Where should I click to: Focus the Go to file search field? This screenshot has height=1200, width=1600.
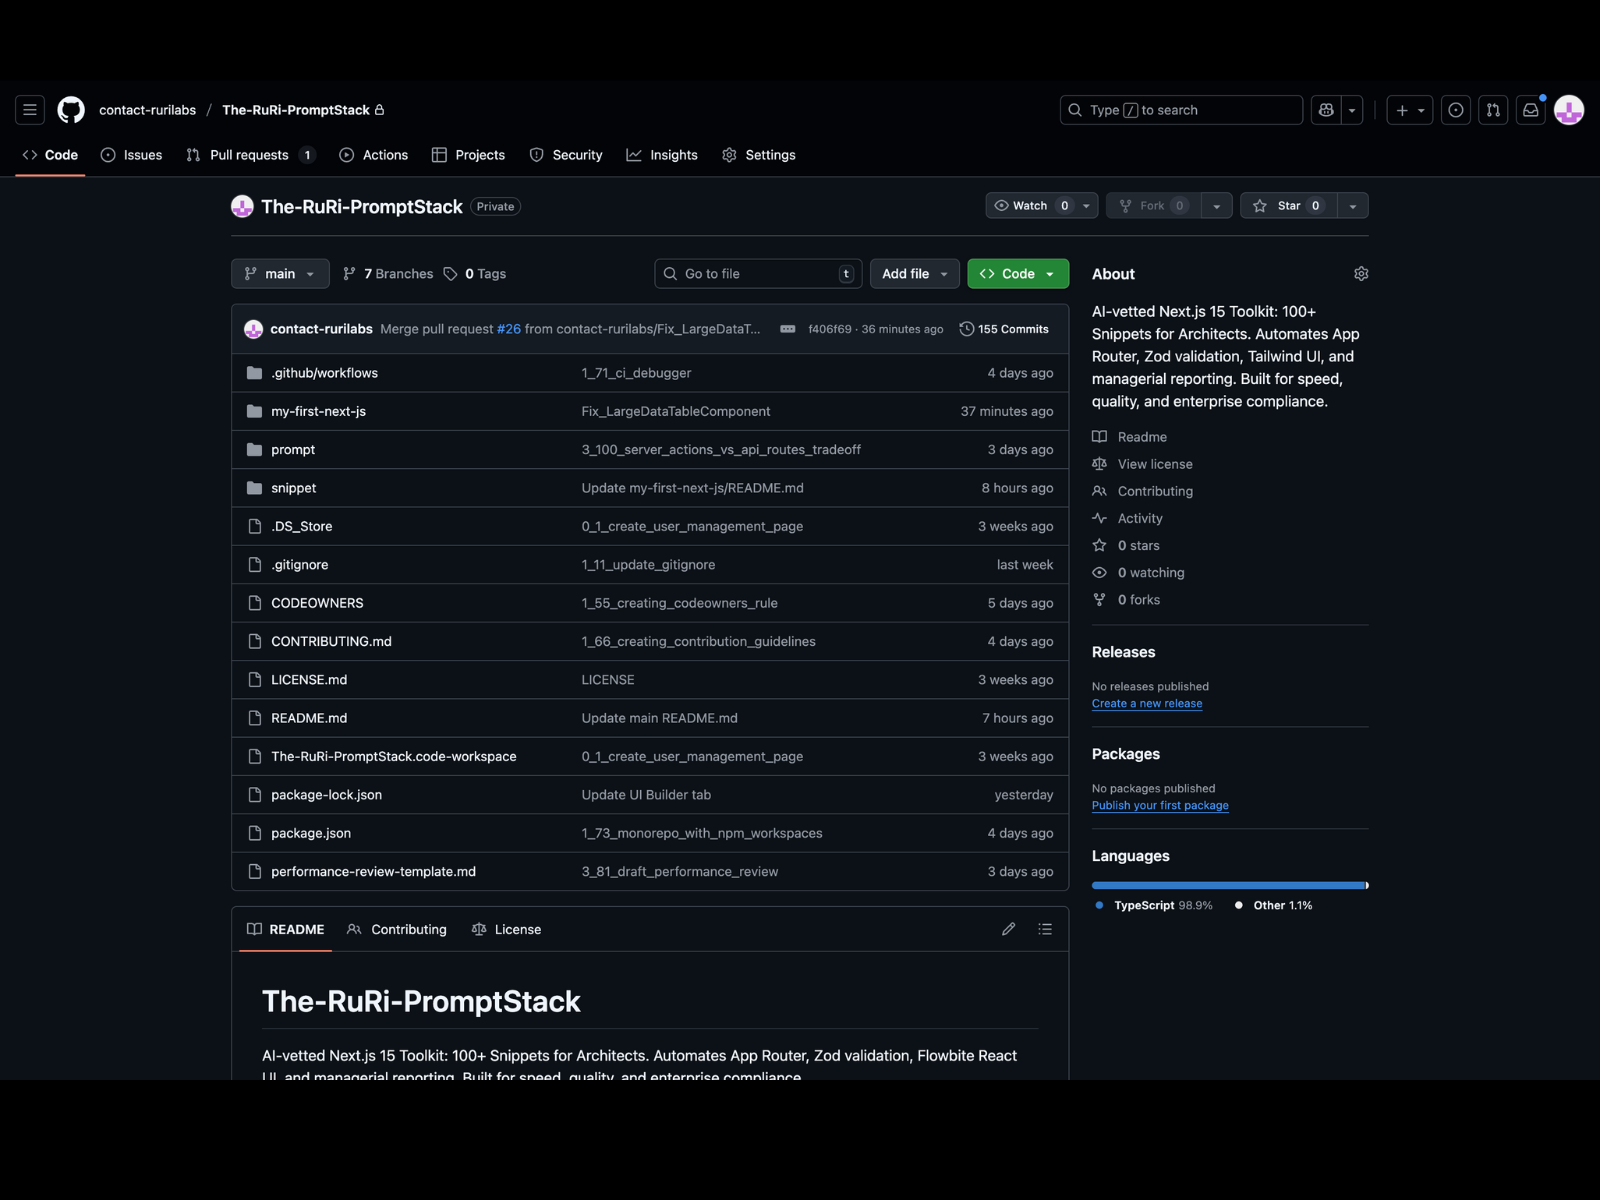pyautogui.click(x=758, y=274)
